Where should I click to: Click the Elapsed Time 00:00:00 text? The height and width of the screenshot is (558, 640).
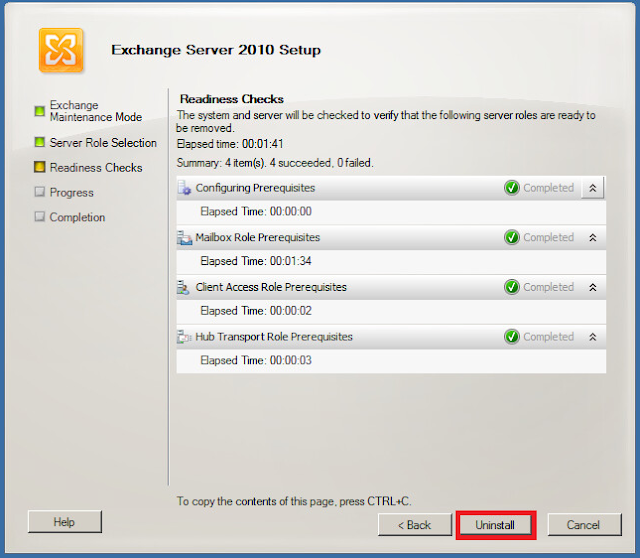click(256, 211)
